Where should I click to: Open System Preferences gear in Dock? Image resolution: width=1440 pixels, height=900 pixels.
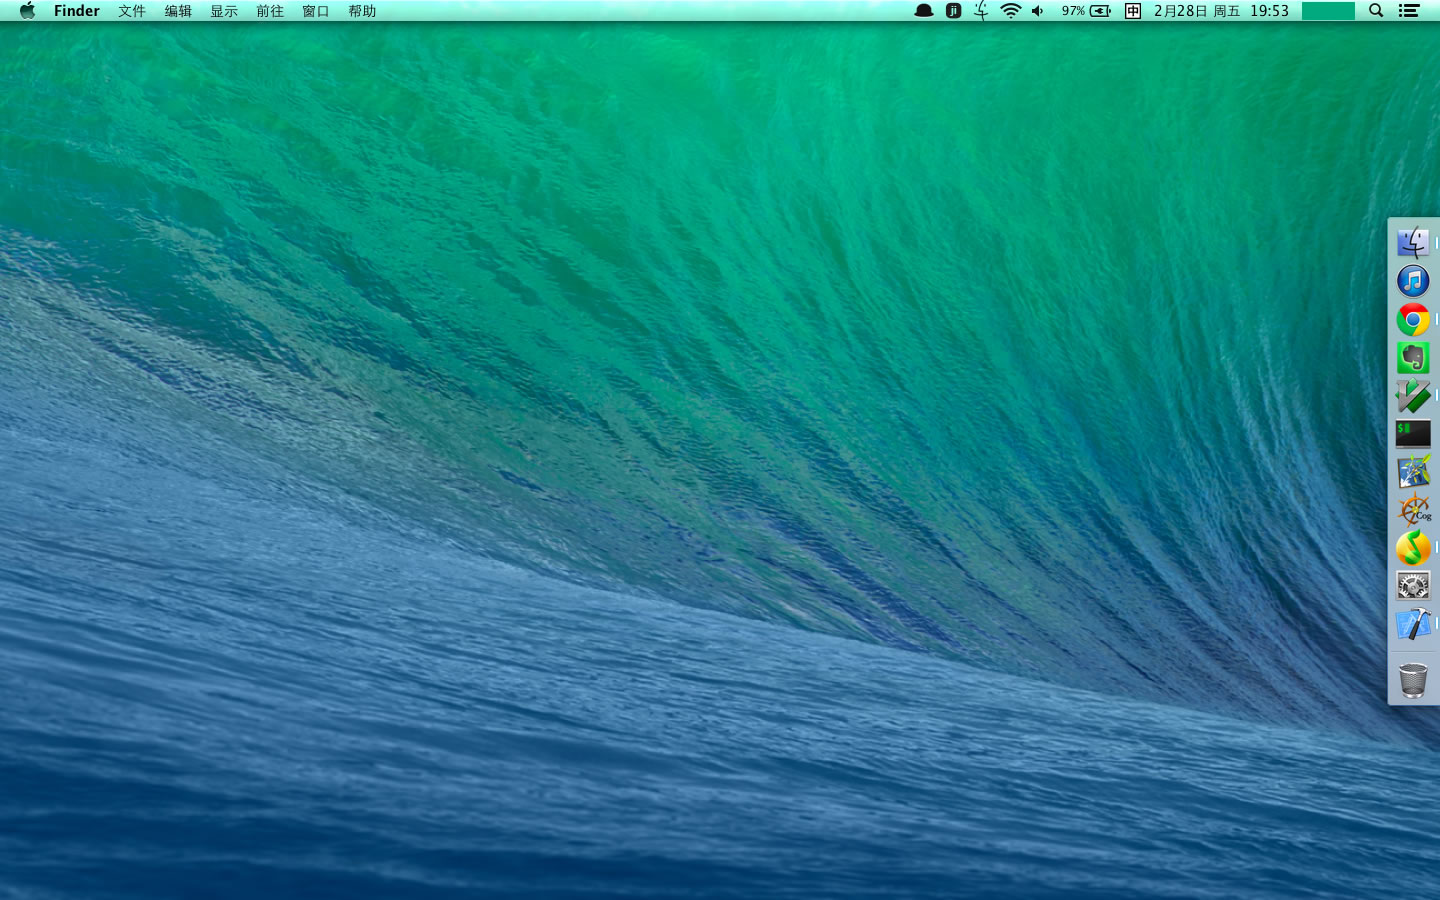tap(1413, 586)
